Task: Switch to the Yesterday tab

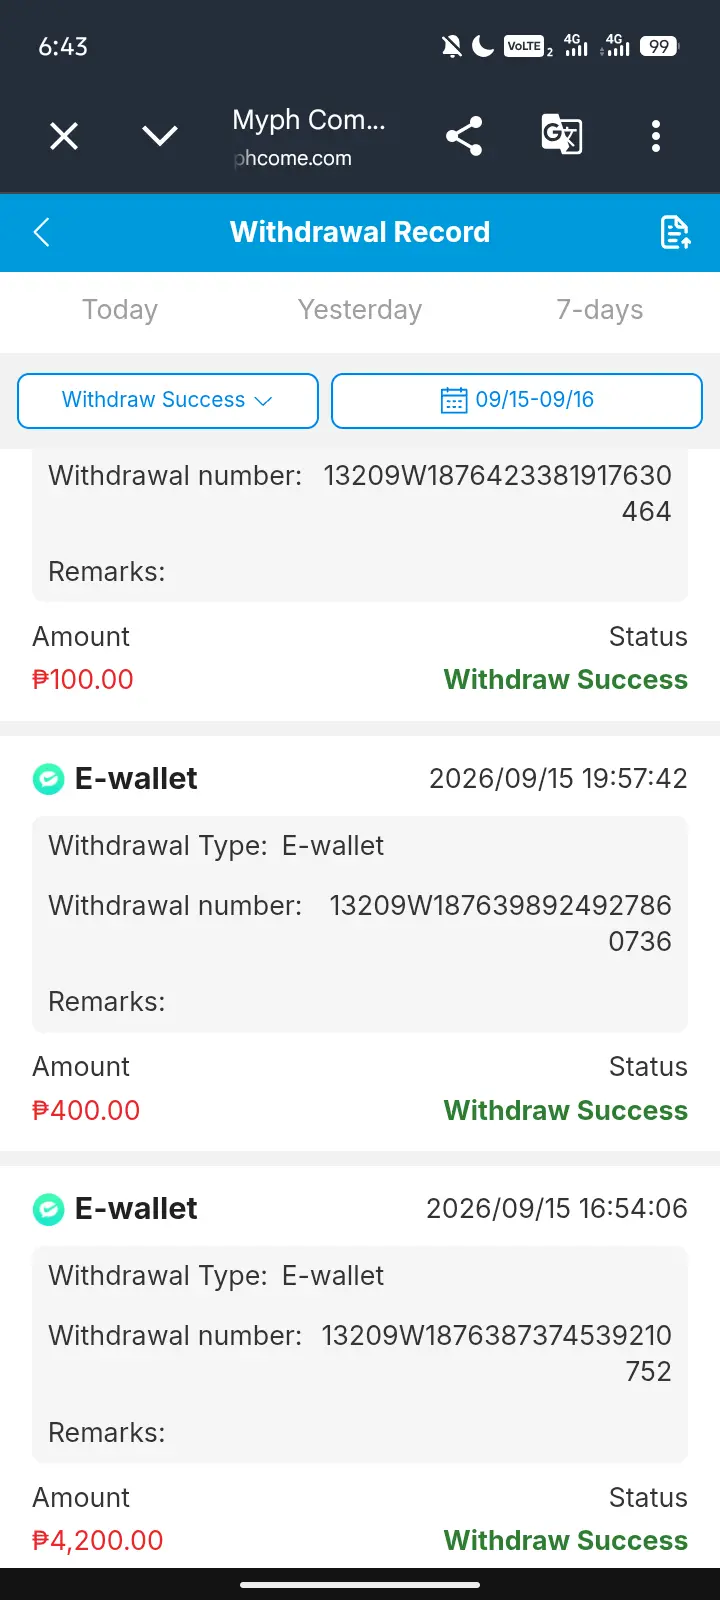Action: click(360, 310)
